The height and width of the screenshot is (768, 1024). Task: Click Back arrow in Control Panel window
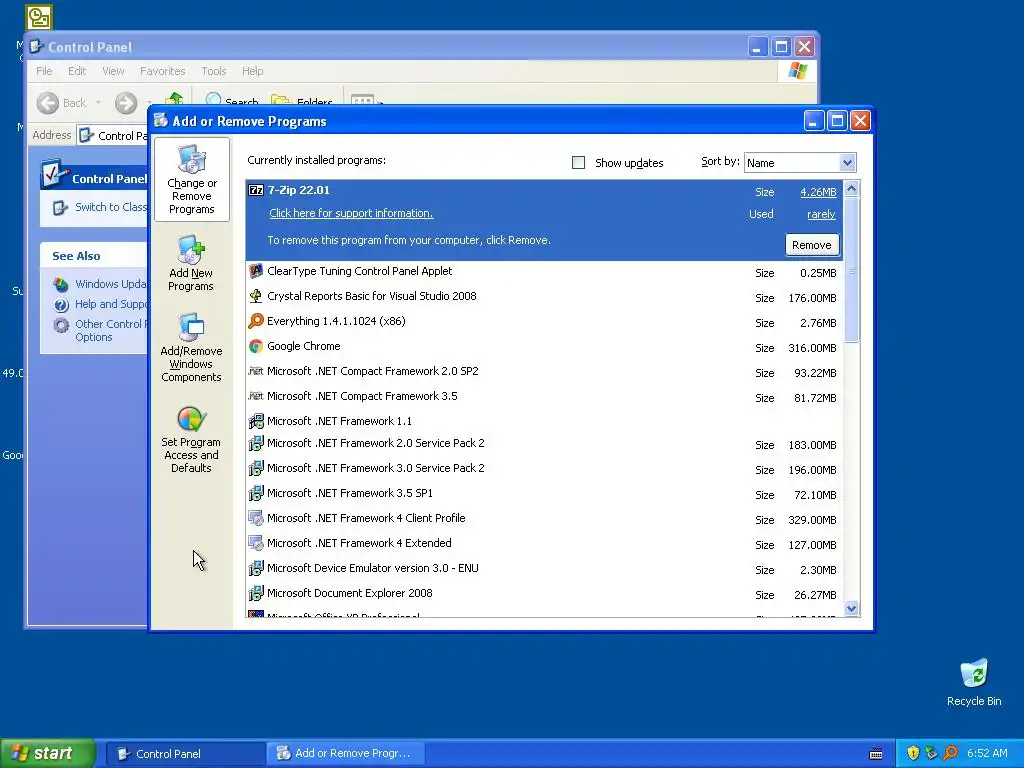tap(48, 103)
